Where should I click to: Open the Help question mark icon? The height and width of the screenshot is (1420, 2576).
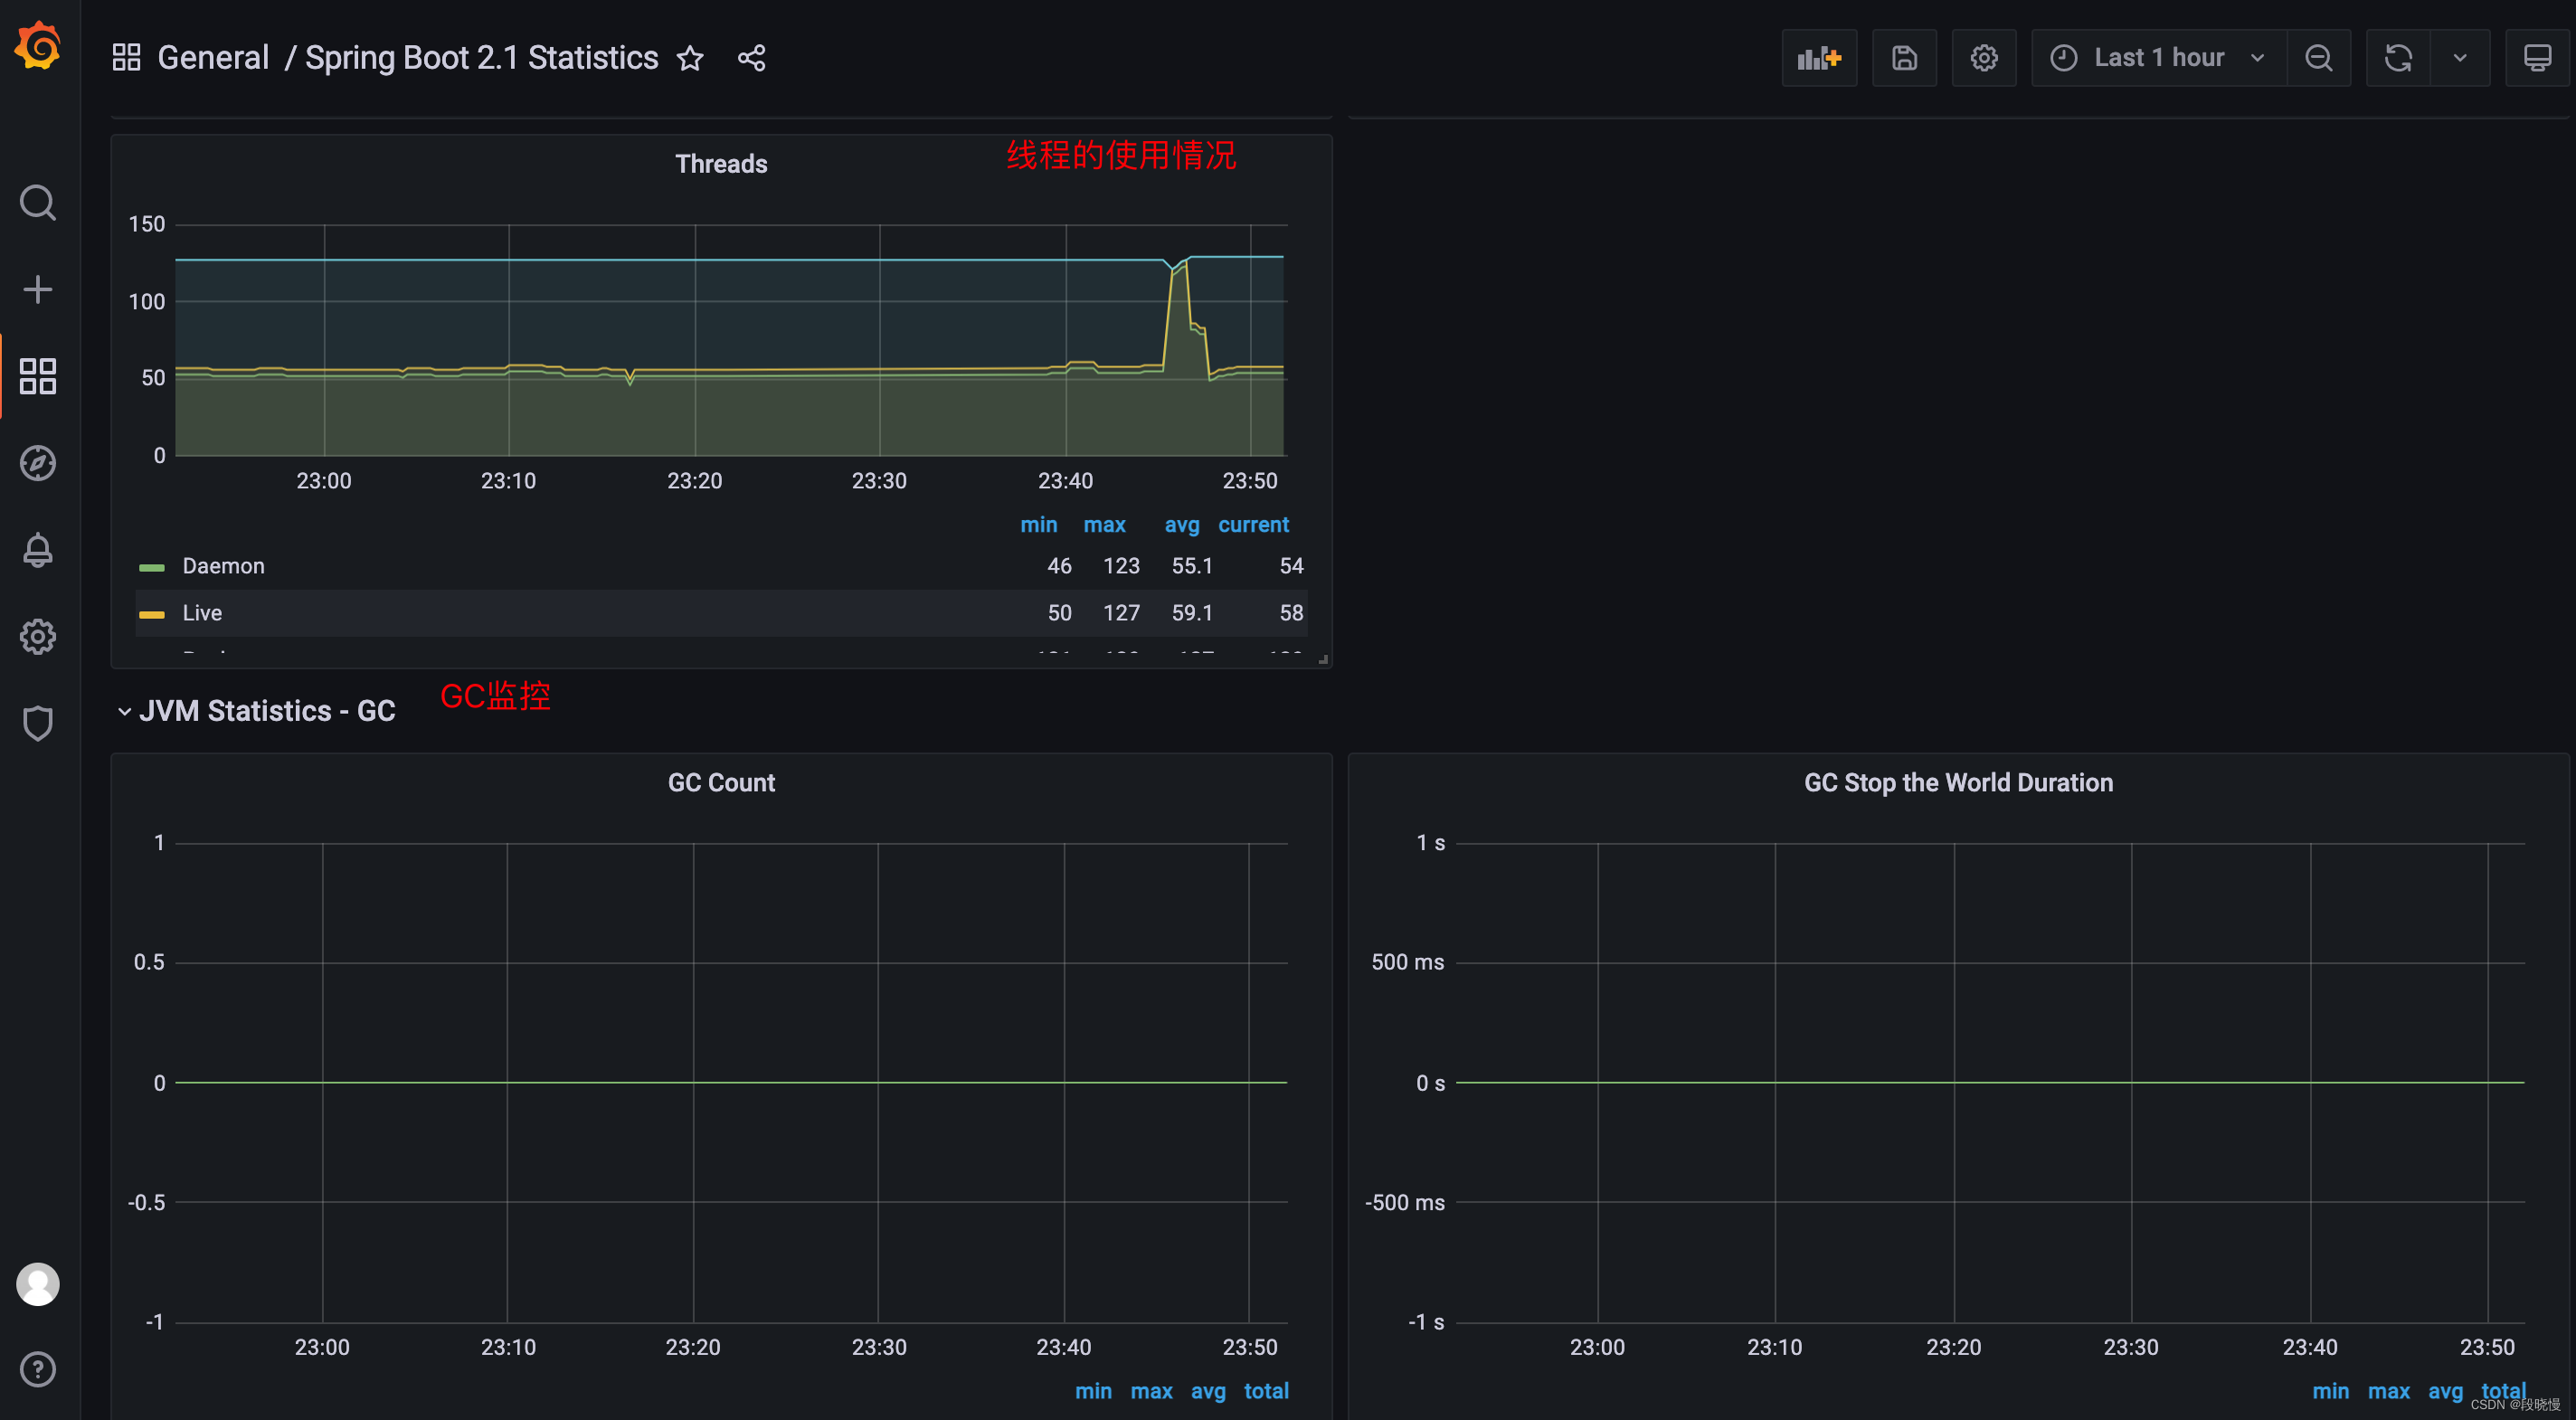pos(38,1369)
